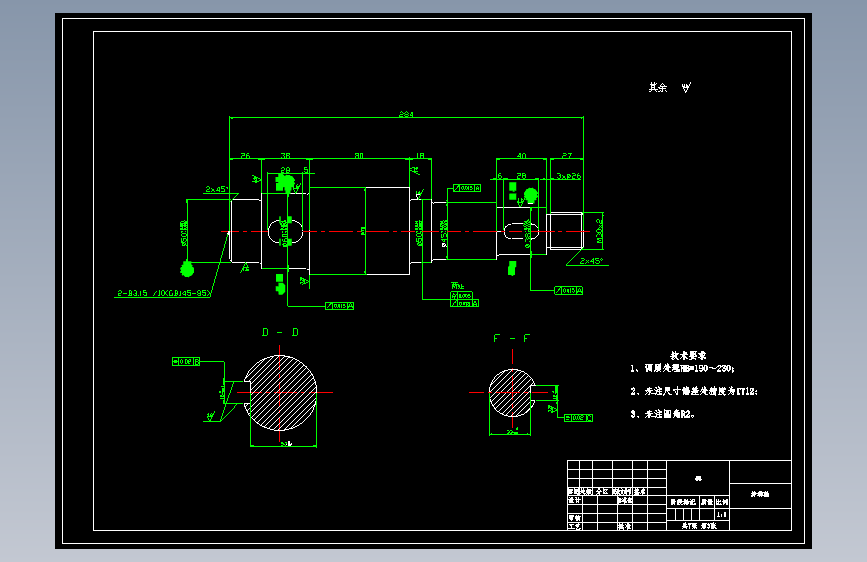This screenshot has width=867, height=562.
Task: Click the 分区 header cell in title block
Action: coord(602,491)
